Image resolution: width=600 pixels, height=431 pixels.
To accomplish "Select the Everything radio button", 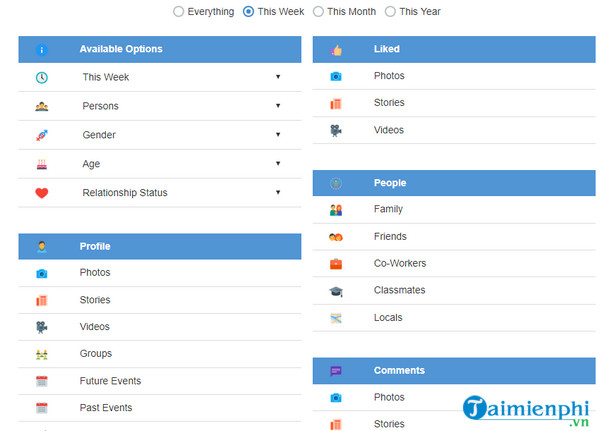I will pos(178,12).
